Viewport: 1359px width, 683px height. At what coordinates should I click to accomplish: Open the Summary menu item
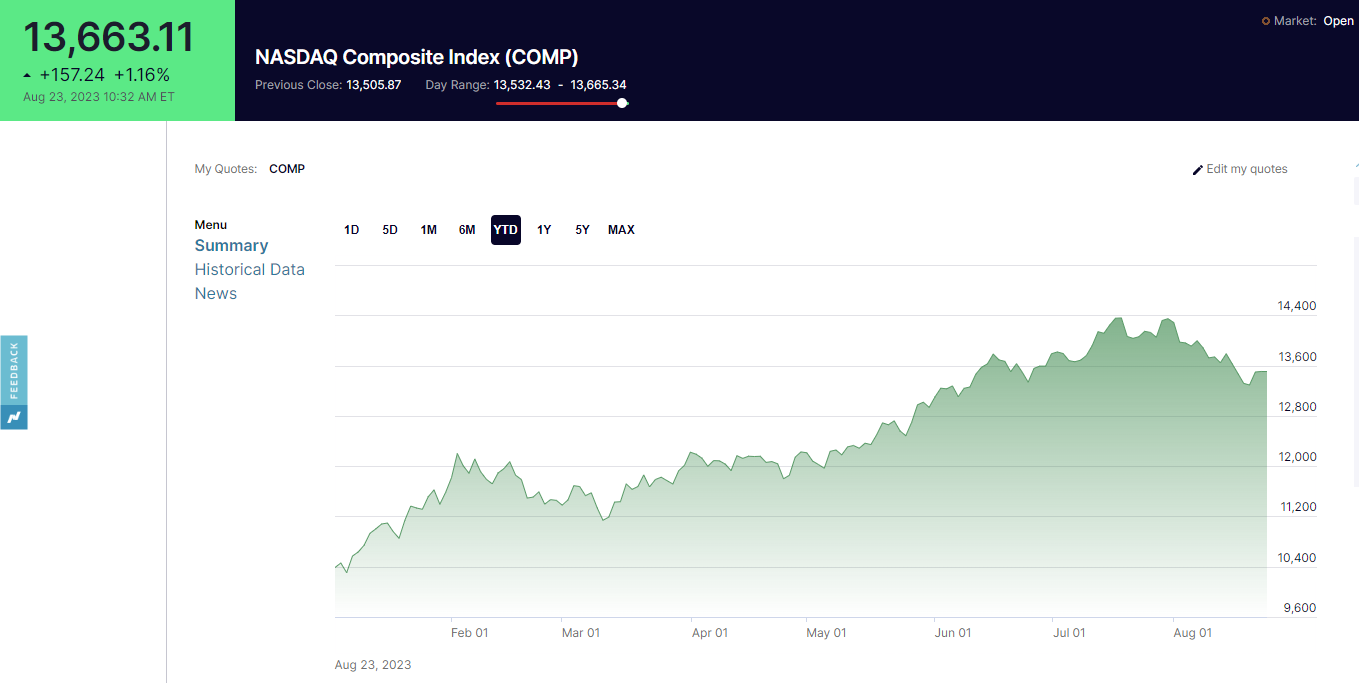231,246
